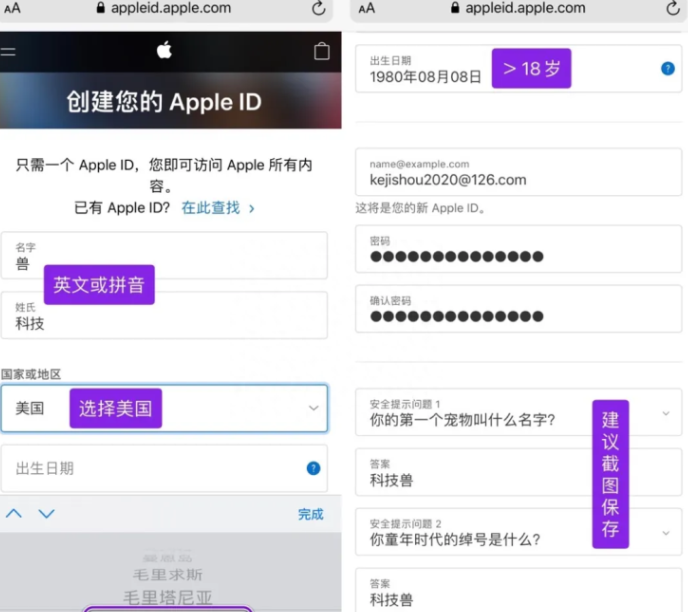Screen dimensions: 688x612
Task: Focus the 姓氏 input field containing 科技
Action: [164, 315]
